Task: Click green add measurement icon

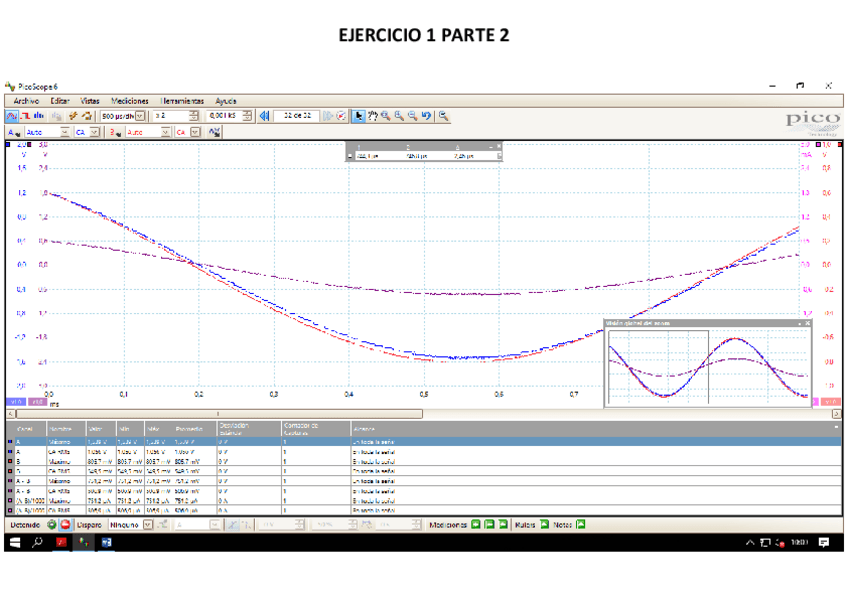Action: pyautogui.click(x=476, y=524)
